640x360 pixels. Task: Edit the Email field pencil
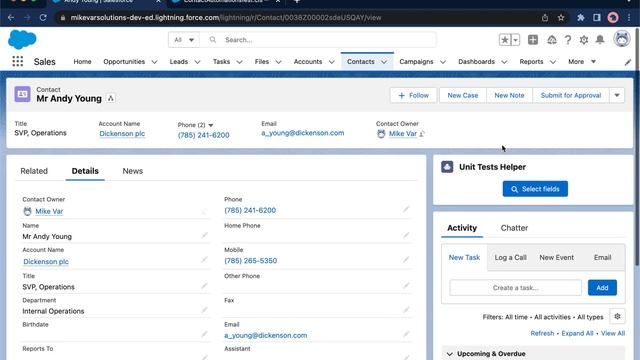tap(406, 334)
